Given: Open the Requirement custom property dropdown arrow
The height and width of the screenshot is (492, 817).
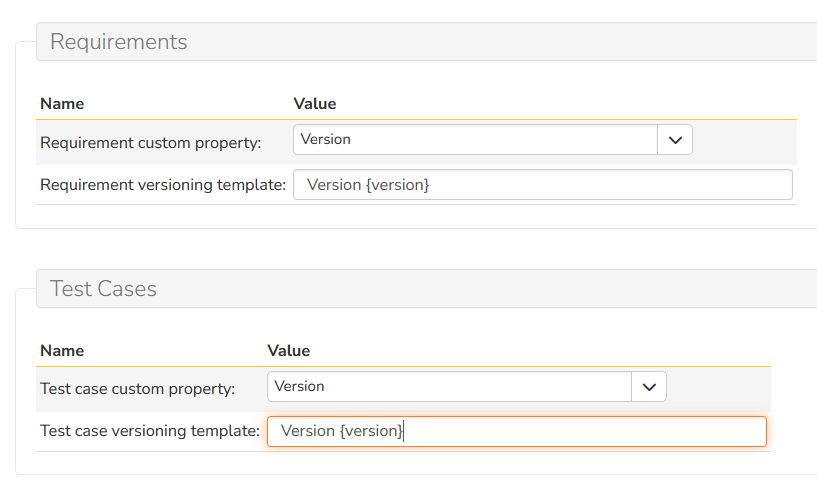Looking at the screenshot, I should pyautogui.click(x=674, y=140).
